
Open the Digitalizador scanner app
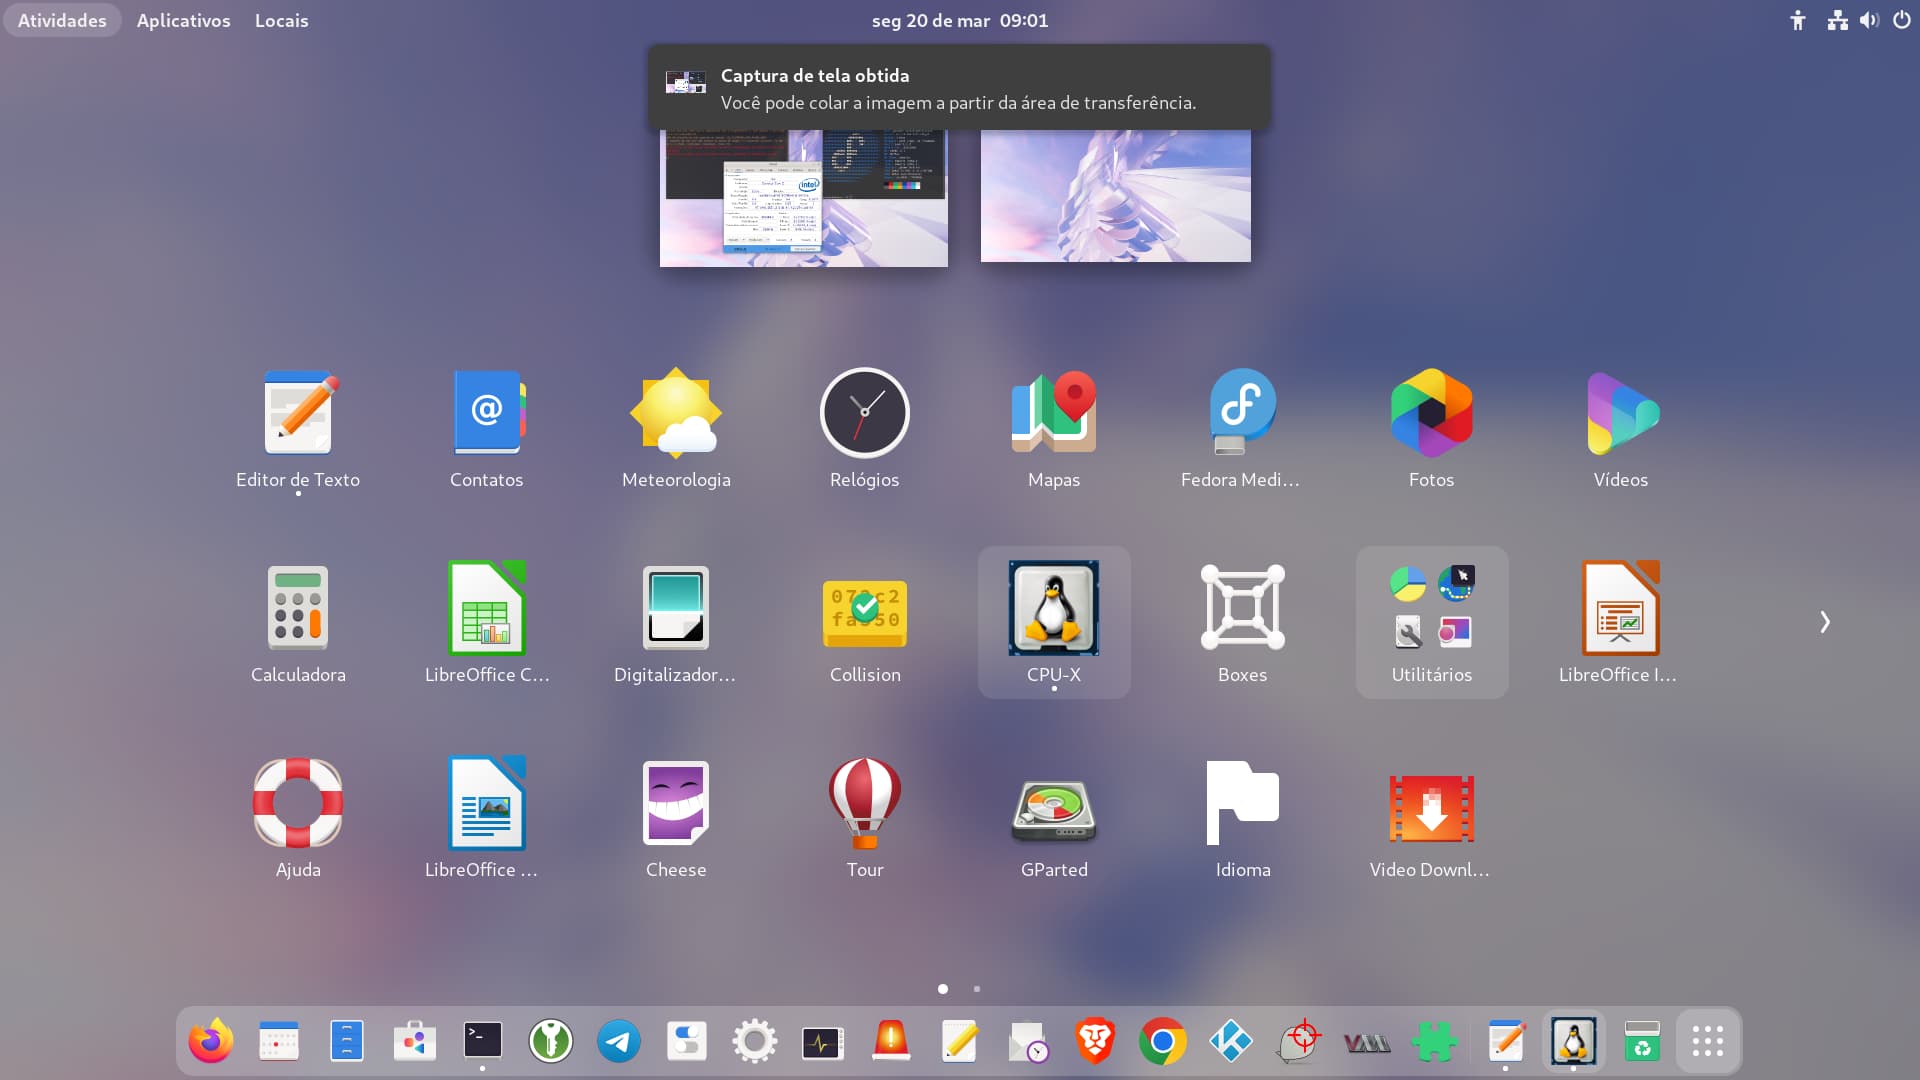[x=676, y=622]
